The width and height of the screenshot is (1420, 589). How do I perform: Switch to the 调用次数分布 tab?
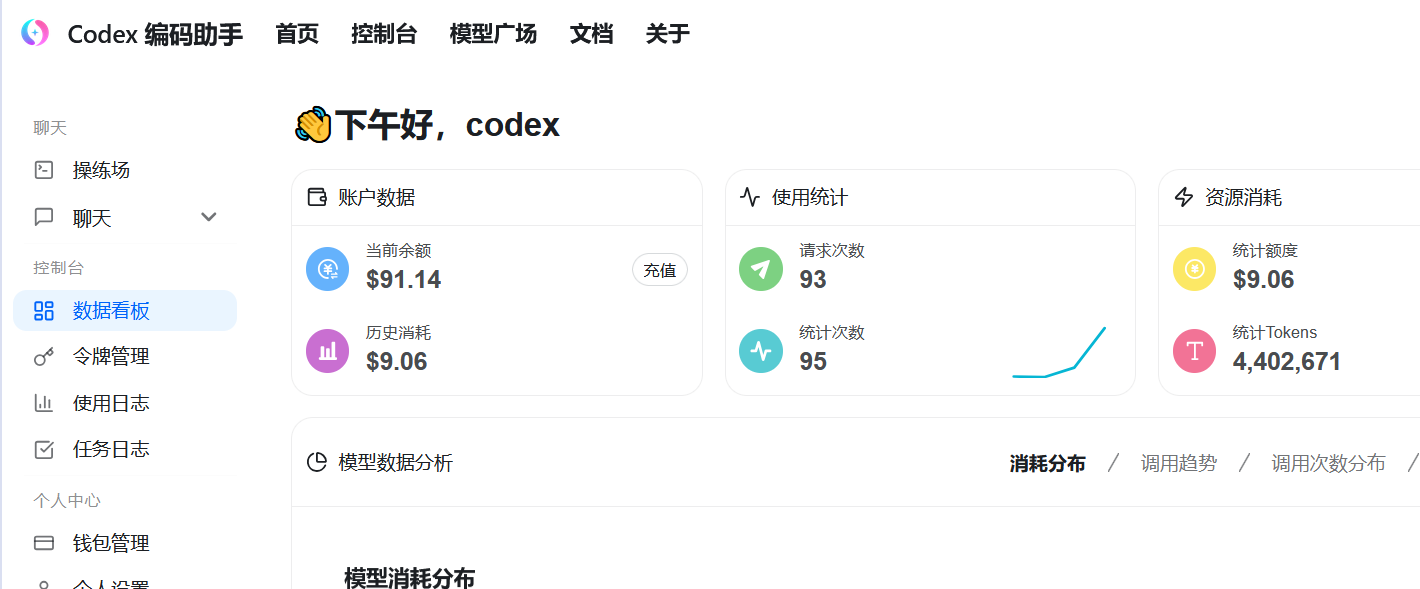pos(1328,463)
